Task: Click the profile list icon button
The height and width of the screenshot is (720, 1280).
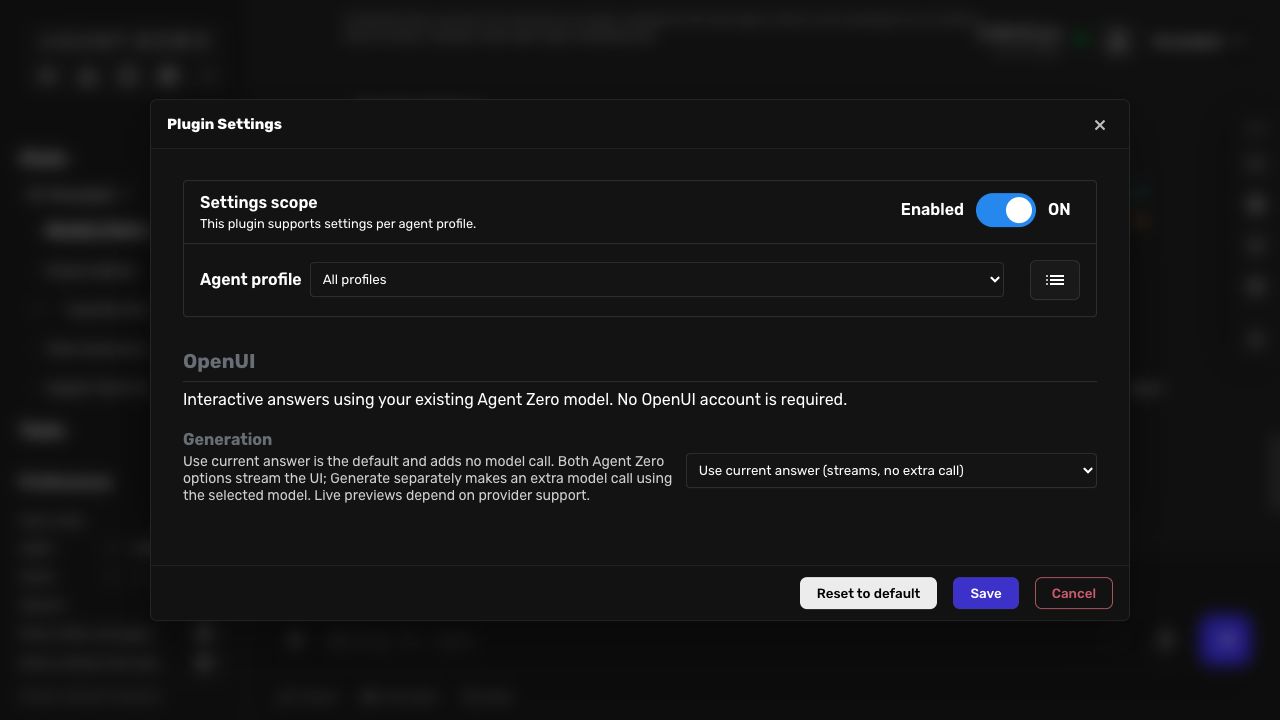Action: pyautogui.click(x=1055, y=280)
